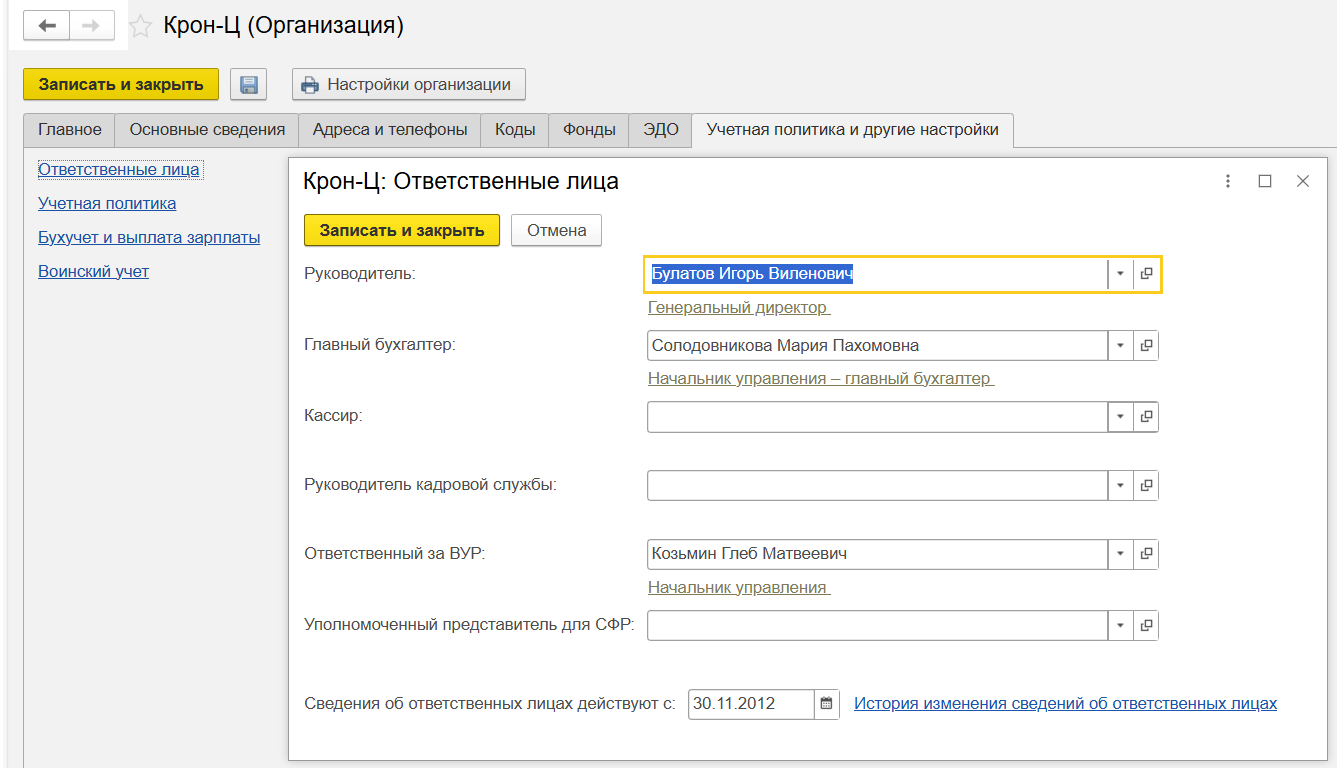The image size is (1337, 768).
Task: Click the Кассир field open icon
Action: [1146, 416]
